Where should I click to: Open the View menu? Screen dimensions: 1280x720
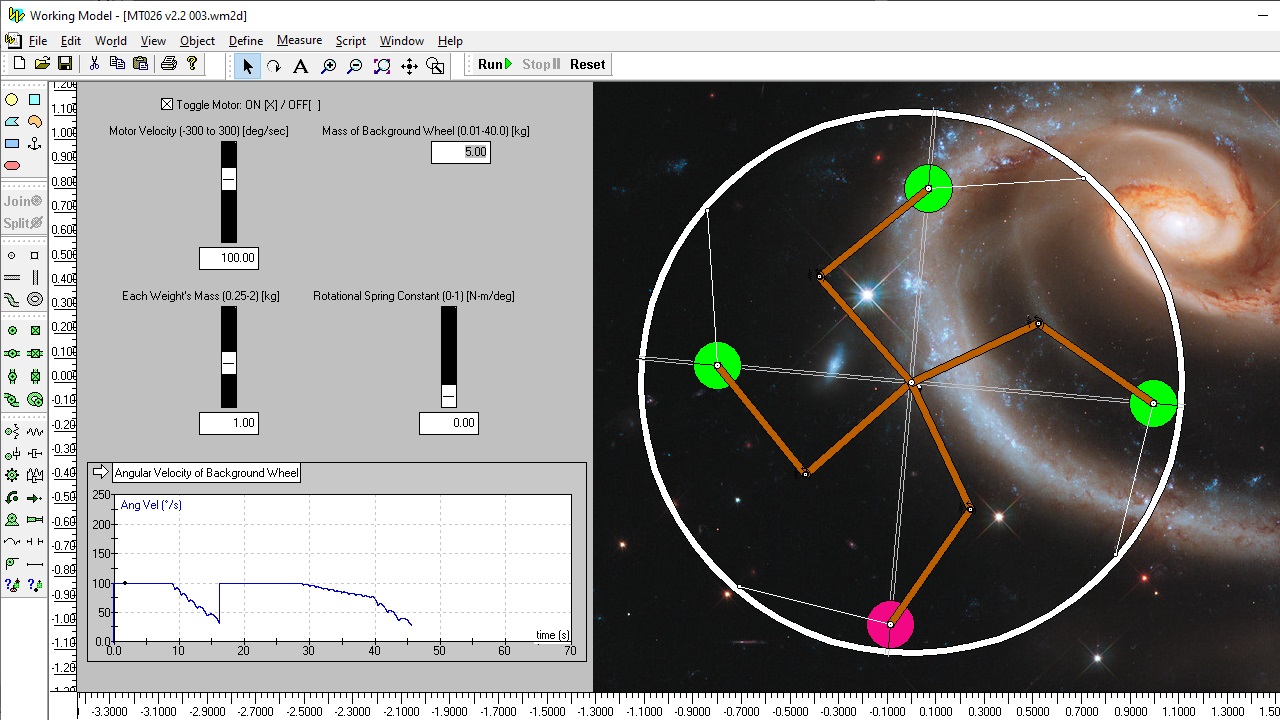(153, 41)
